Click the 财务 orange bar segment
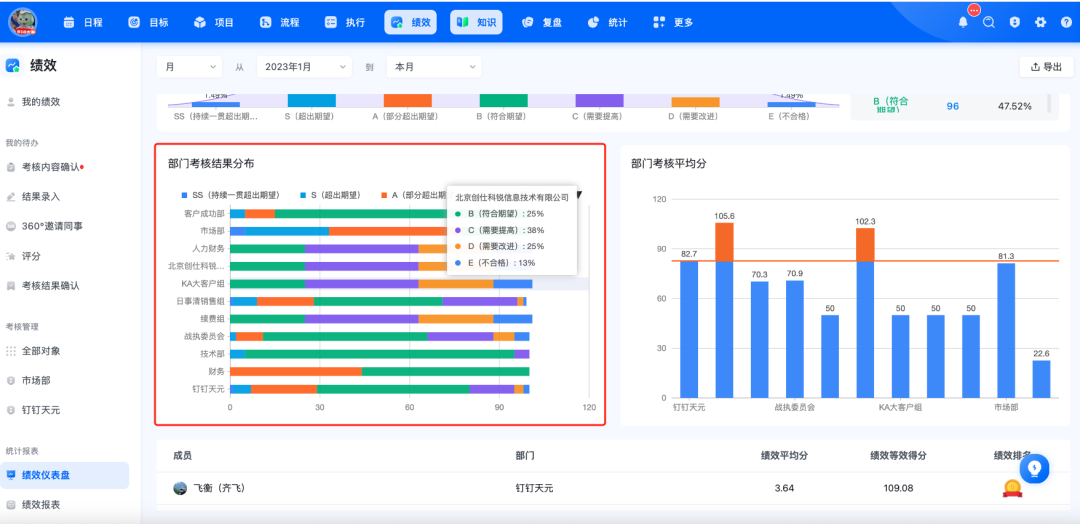The image size is (1080, 524). tap(295, 372)
